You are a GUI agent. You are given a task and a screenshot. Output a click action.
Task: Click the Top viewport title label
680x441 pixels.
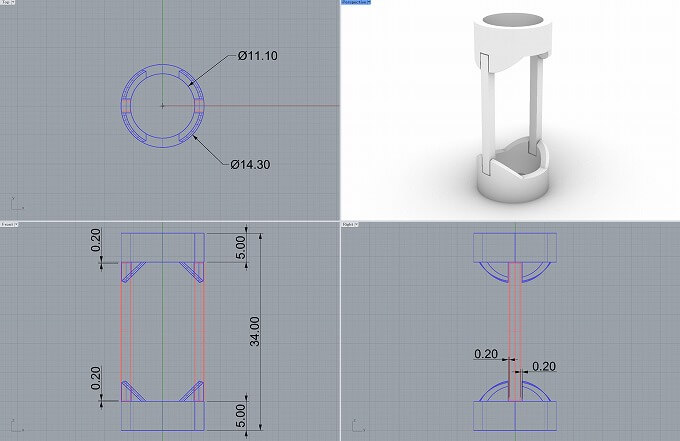(x=7, y=3)
